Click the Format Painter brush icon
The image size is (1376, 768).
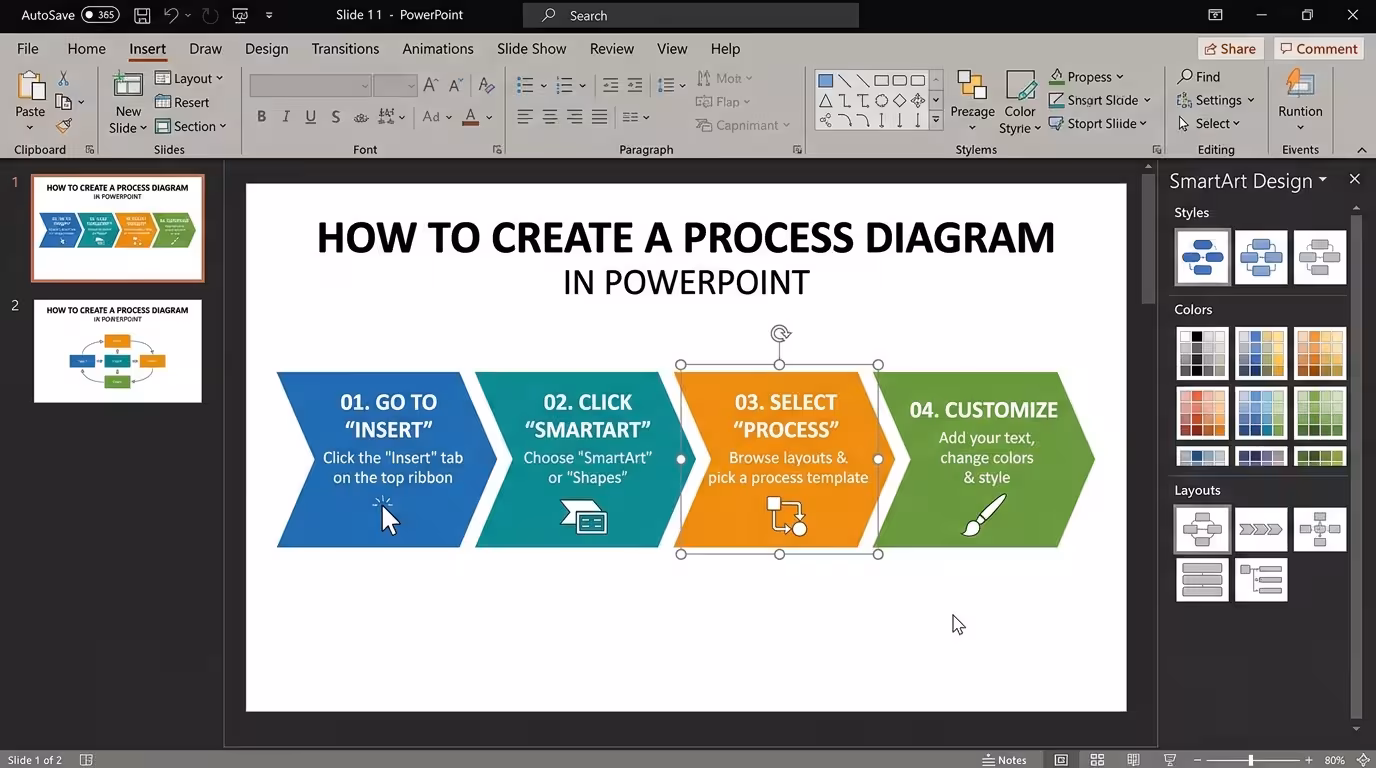(x=64, y=126)
